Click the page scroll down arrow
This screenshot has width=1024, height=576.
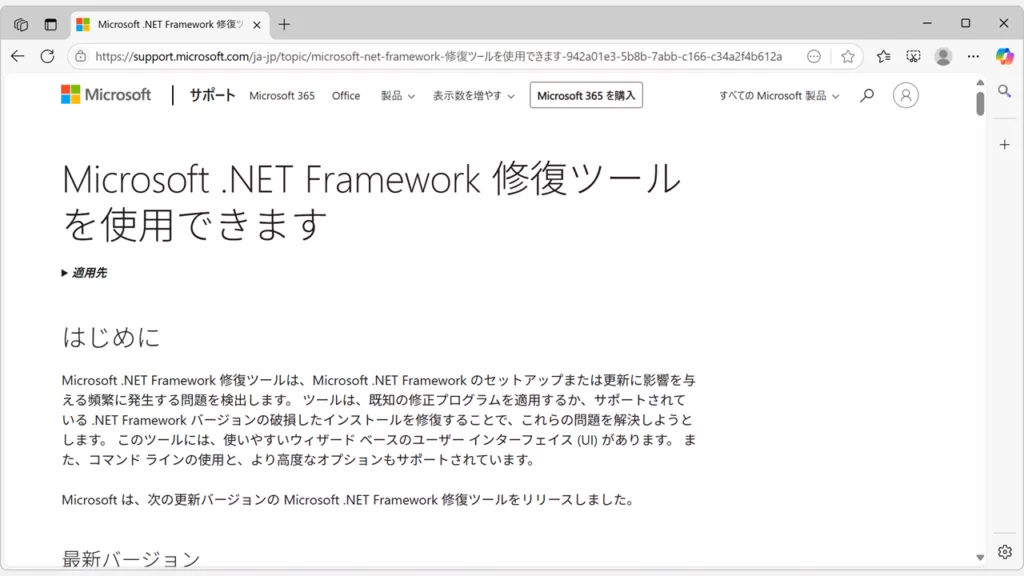click(x=980, y=558)
